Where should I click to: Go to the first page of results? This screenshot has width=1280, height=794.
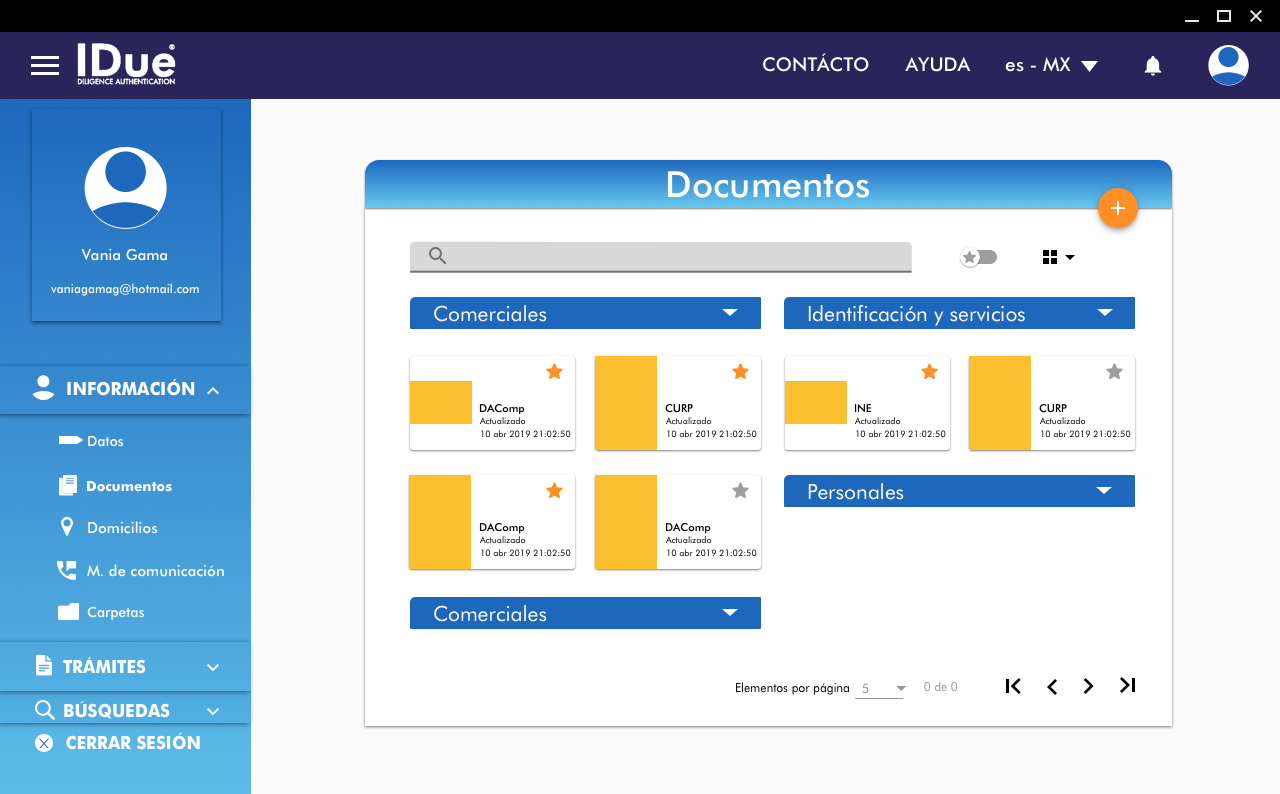[1013, 686]
